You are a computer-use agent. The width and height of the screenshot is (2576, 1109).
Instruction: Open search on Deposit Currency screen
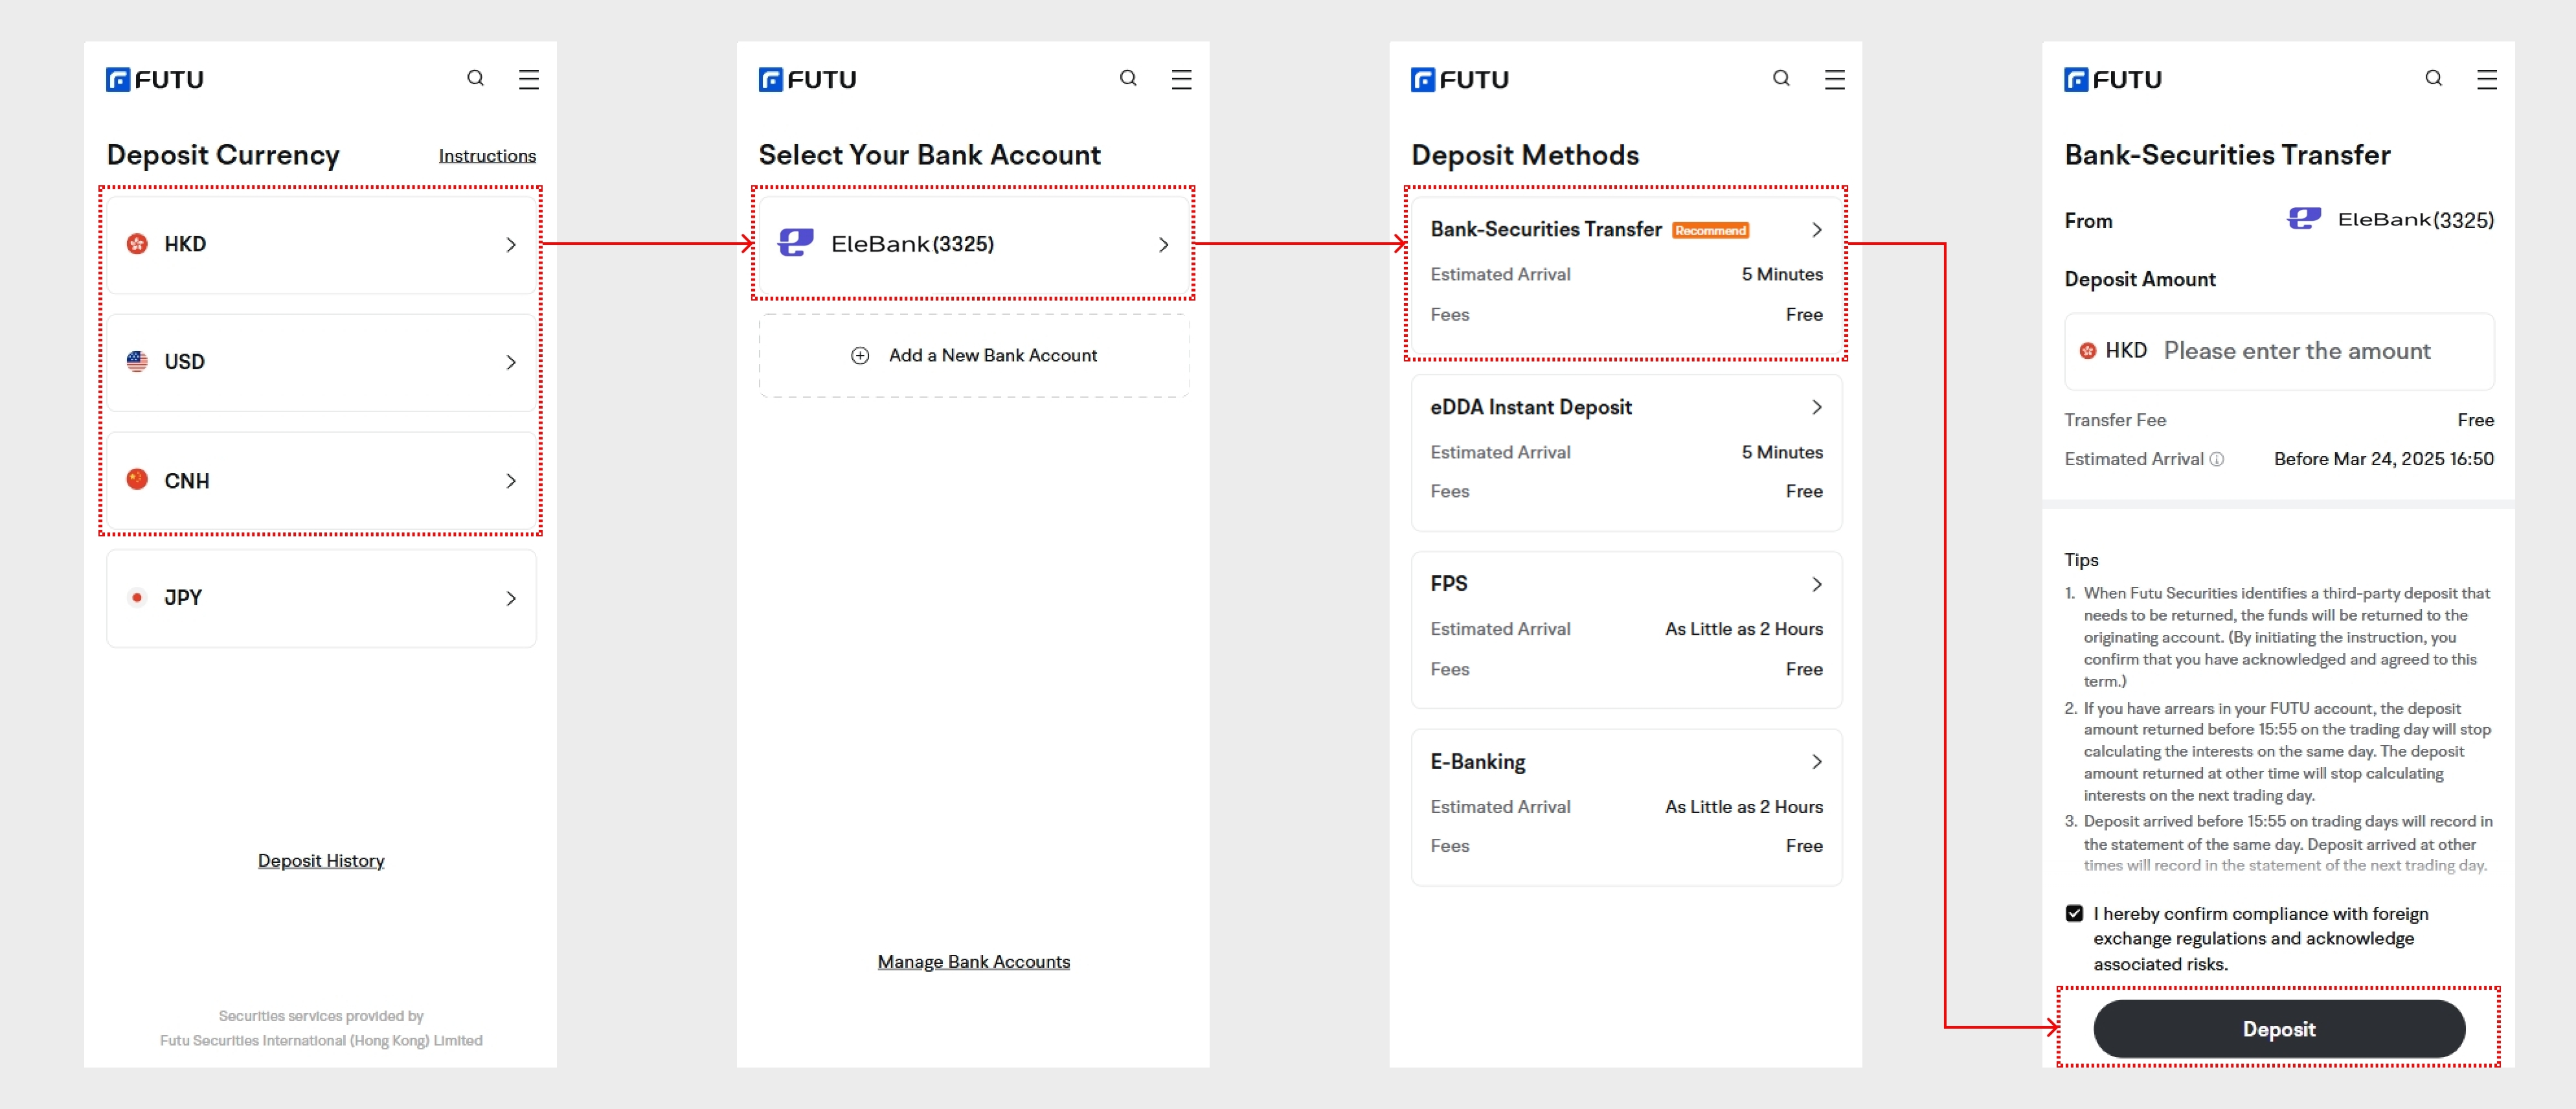476,78
